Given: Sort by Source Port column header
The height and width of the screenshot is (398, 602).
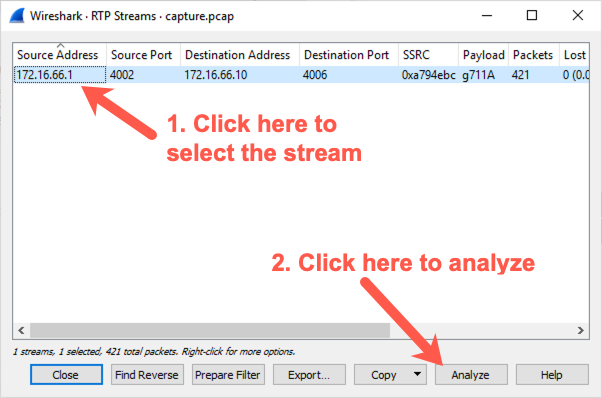Looking at the screenshot, I should [x=143, y=55].
